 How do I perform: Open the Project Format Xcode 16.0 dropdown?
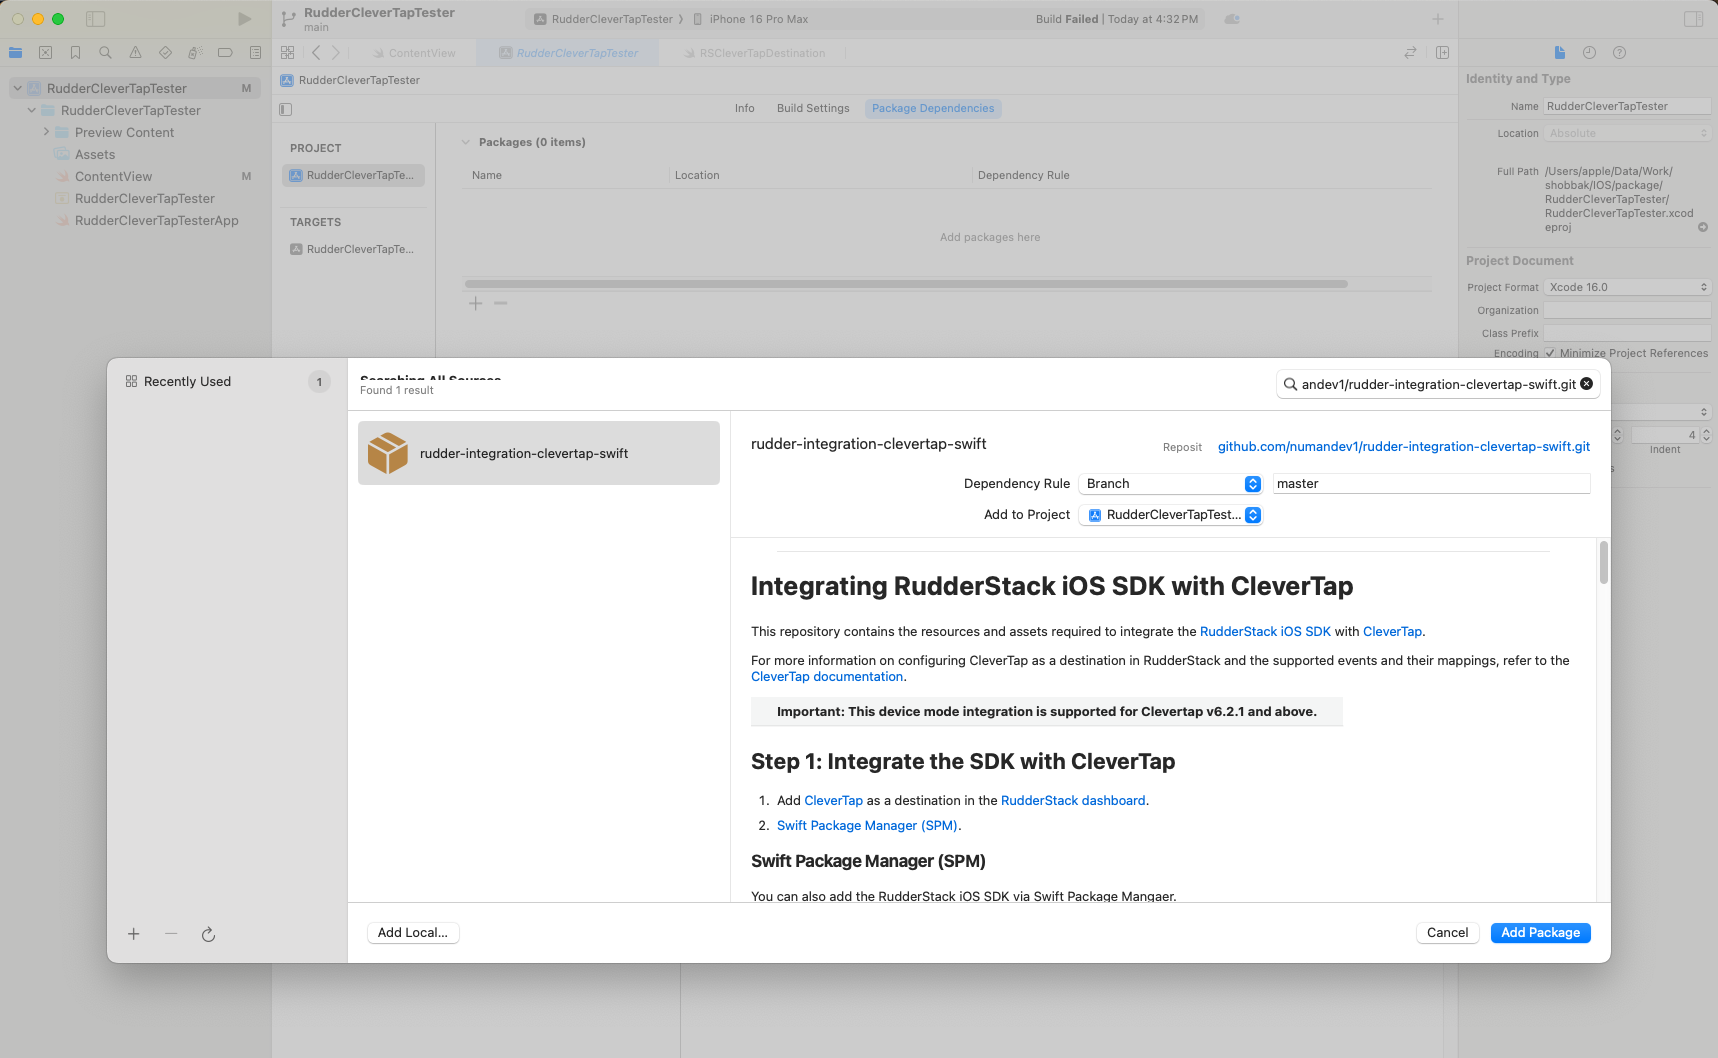pos(1627,287)
